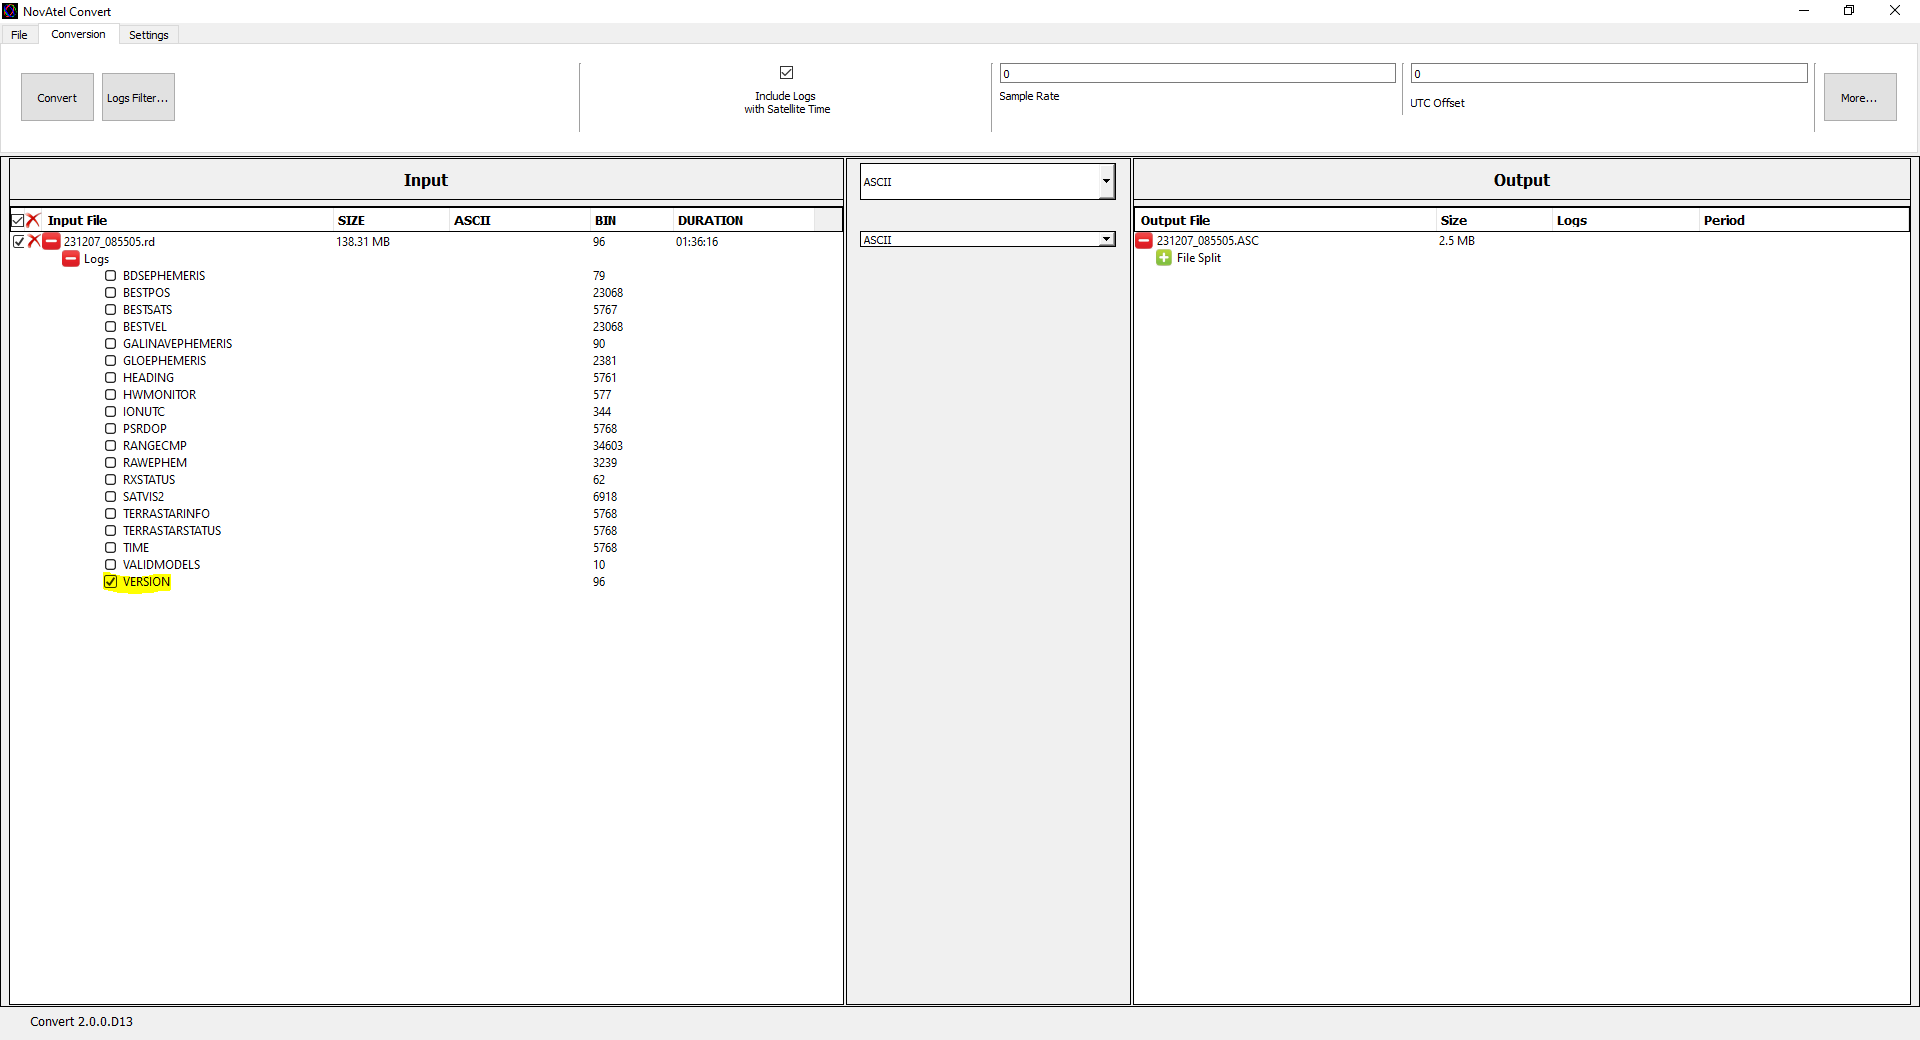The image size is (1920, 1040).
Task: Click the red X icon beside 231207_085505.rd
Action: 34,241
